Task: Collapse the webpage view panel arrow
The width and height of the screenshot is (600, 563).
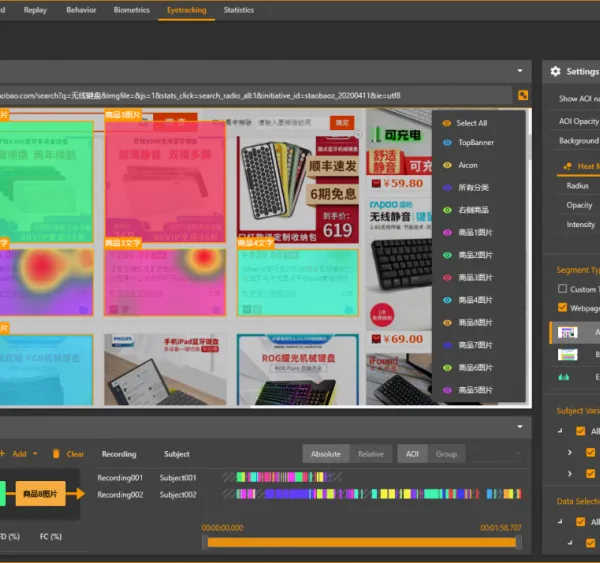Action: (x=520, y=71)
